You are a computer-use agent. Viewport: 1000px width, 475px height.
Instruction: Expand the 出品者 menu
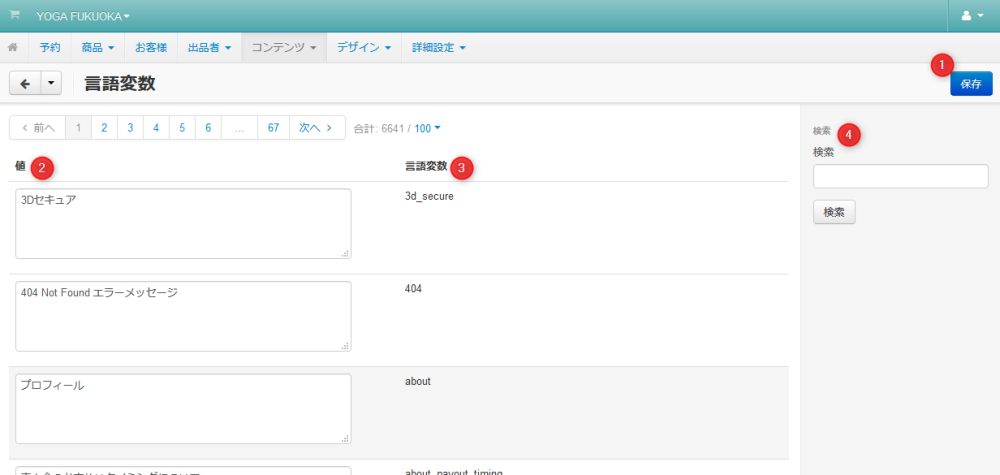tap(209, 47)
